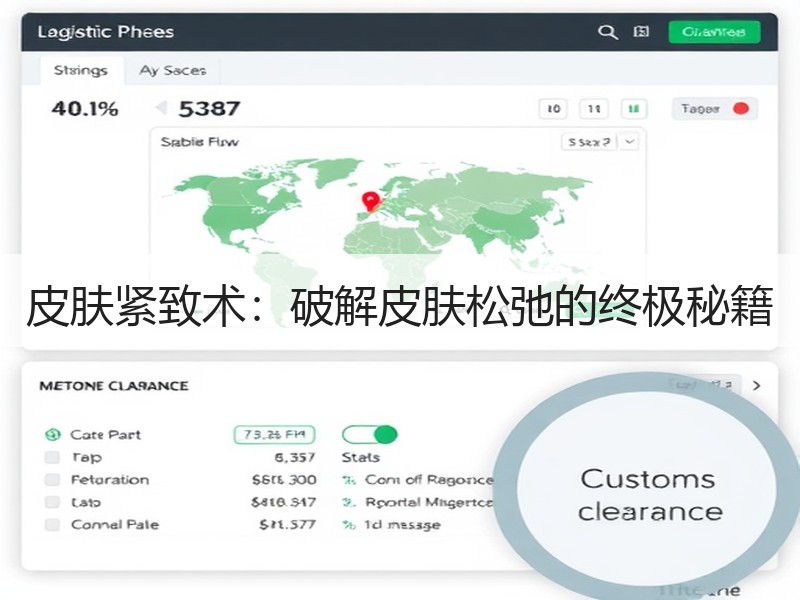Click the 1d message percent icon
800x600 pixels.
349,525
